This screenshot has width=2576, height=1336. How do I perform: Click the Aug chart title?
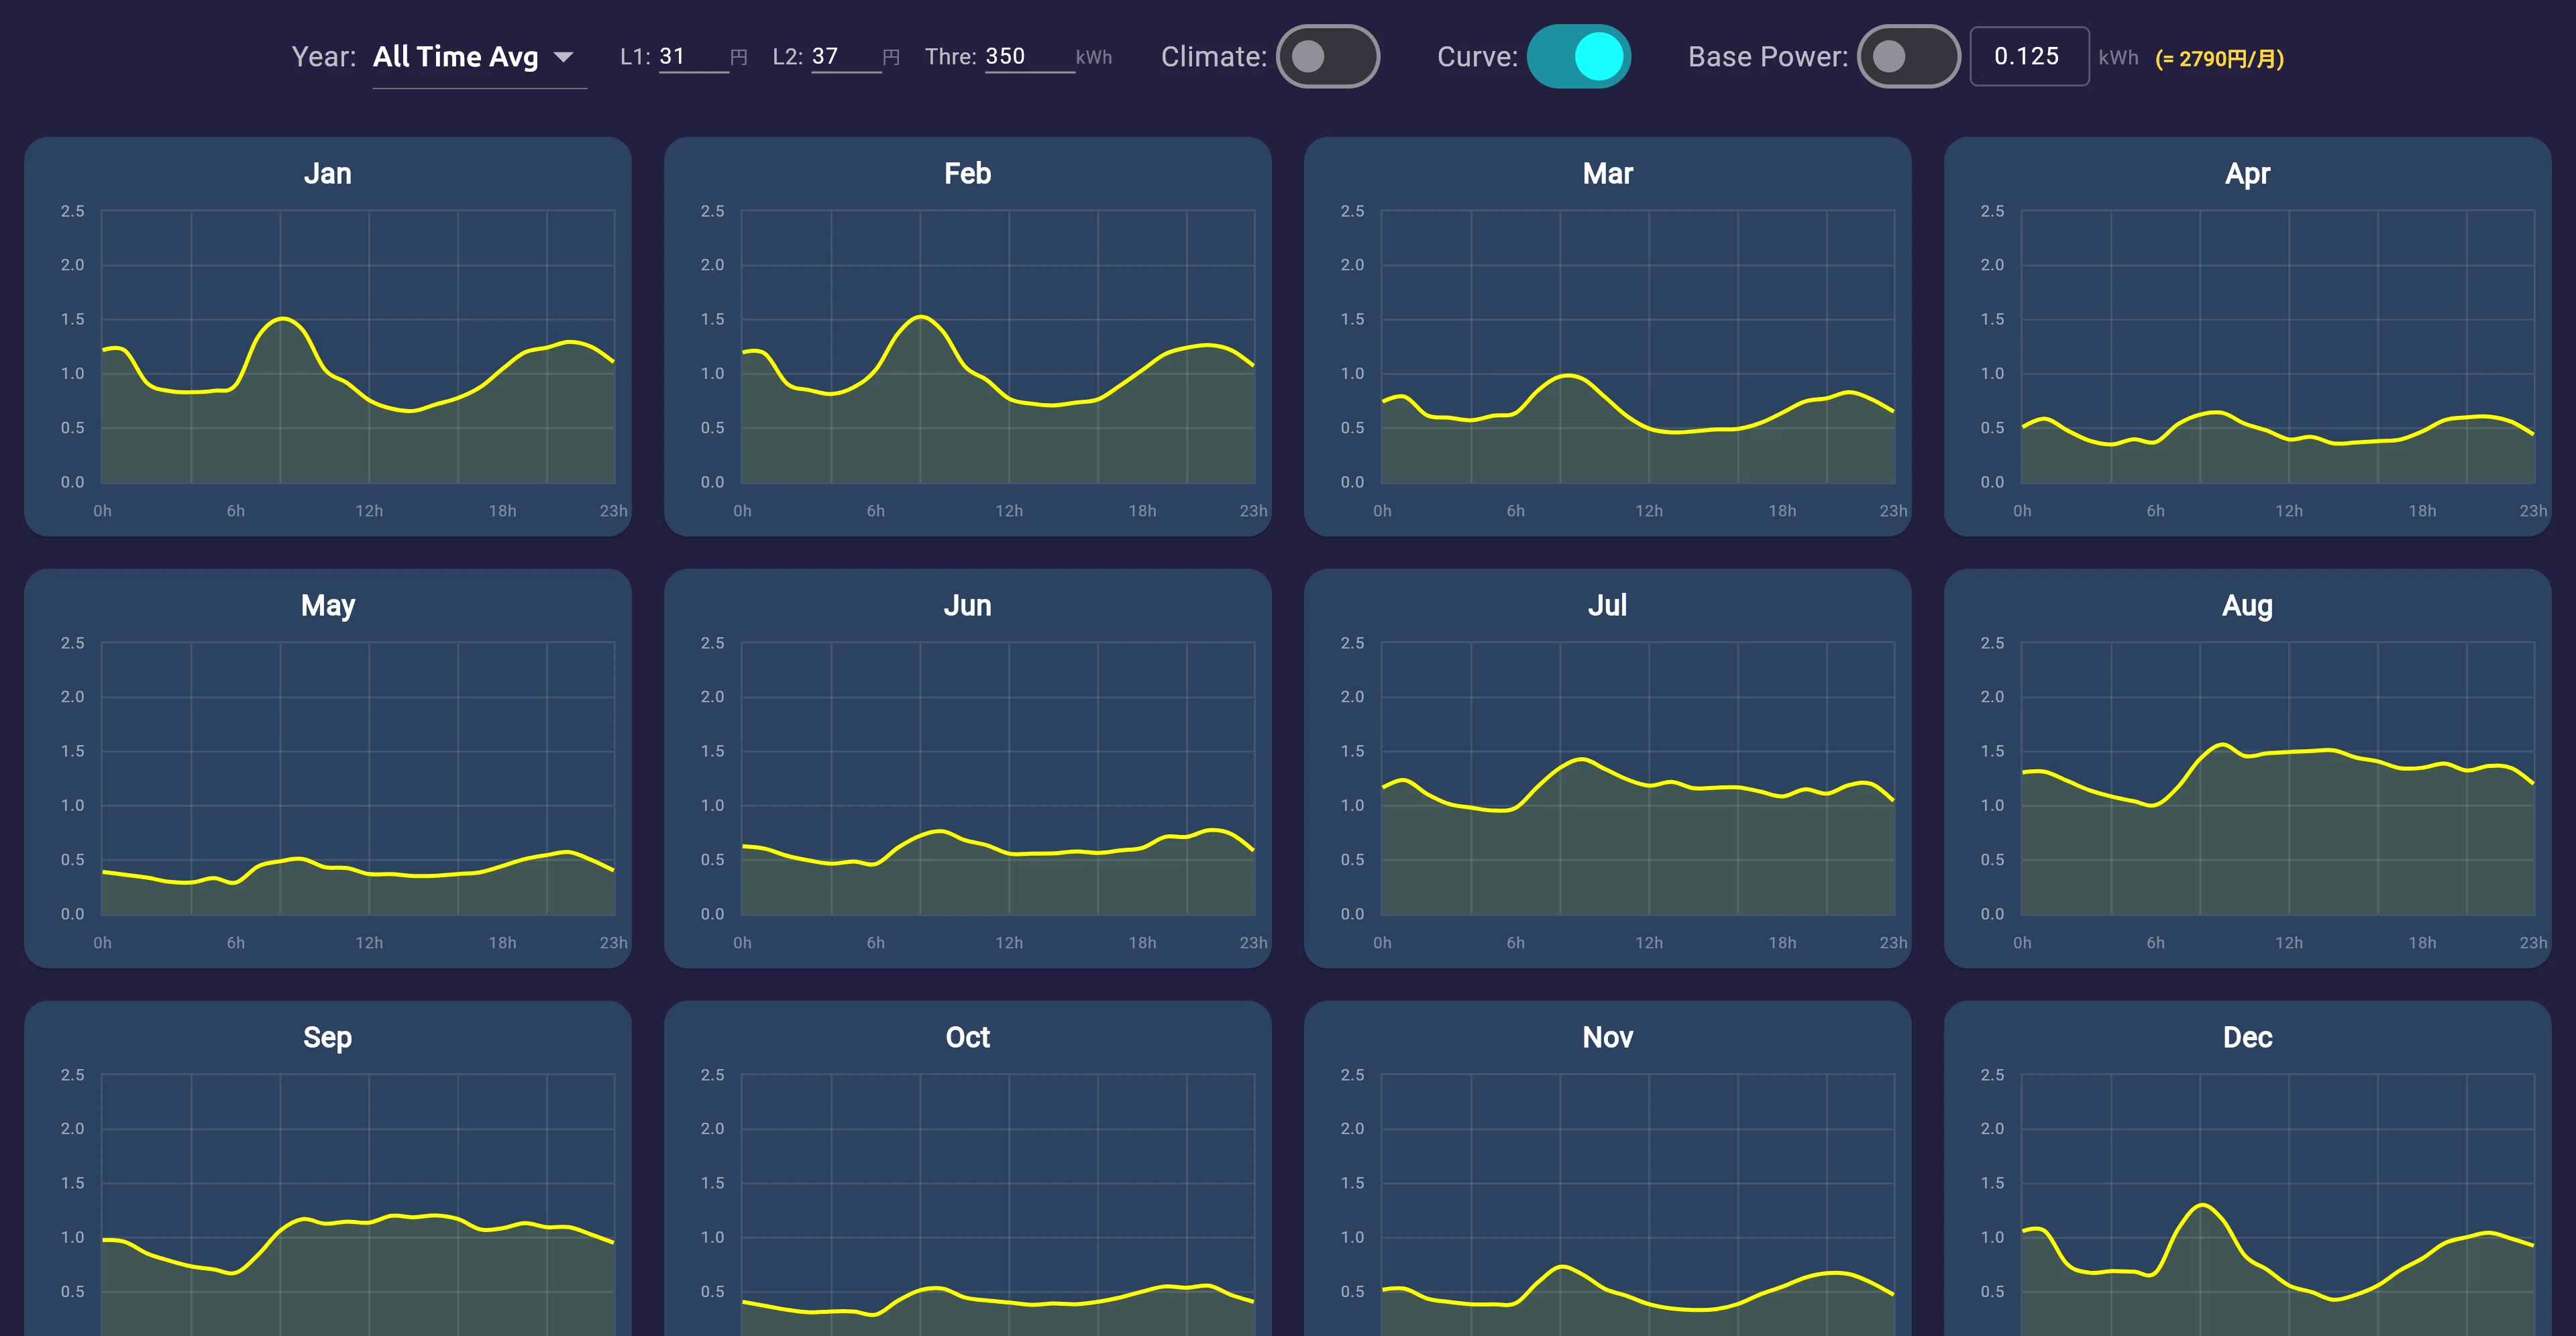pos(2248,606)
